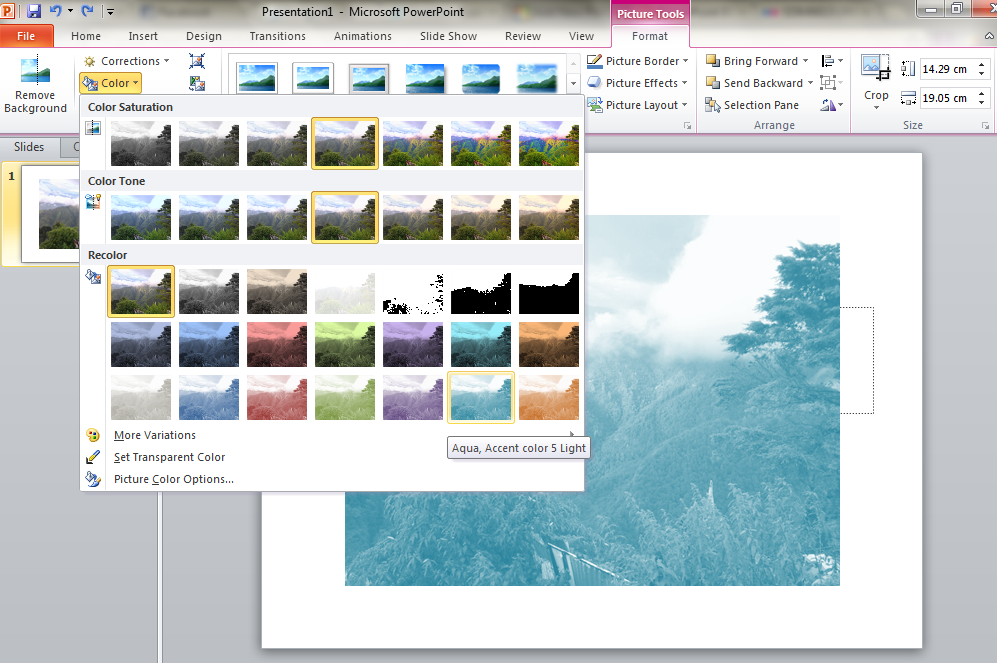Select the Picture Tools Format tab
997x663 pixels.
click(x=650, y=36)
